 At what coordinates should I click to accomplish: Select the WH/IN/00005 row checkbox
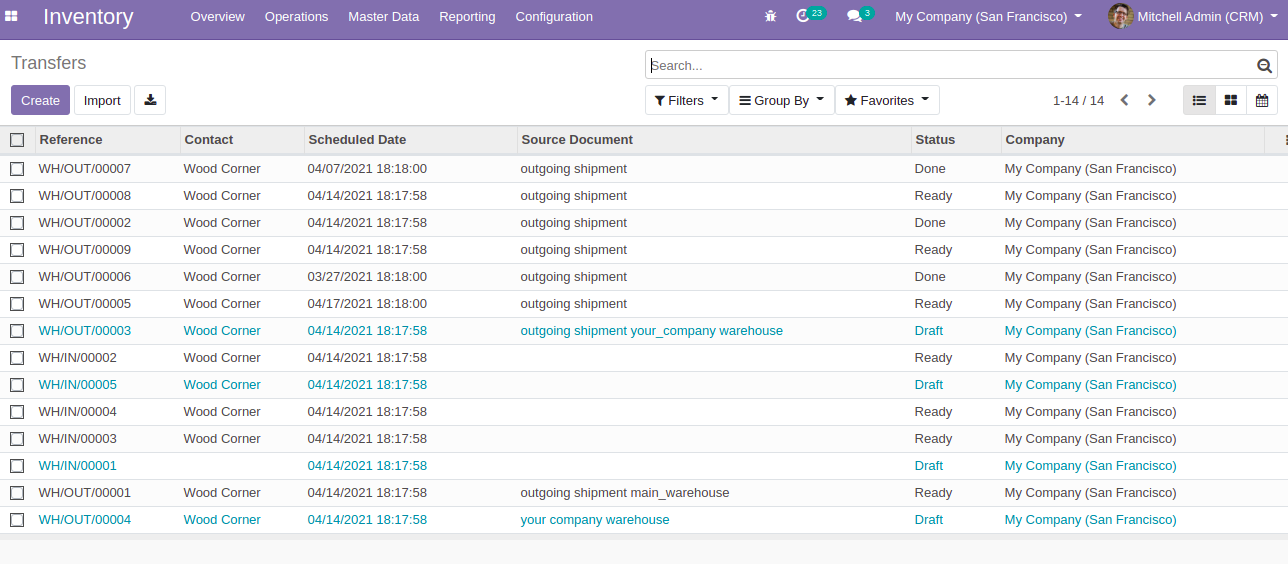tap(17, 385)
